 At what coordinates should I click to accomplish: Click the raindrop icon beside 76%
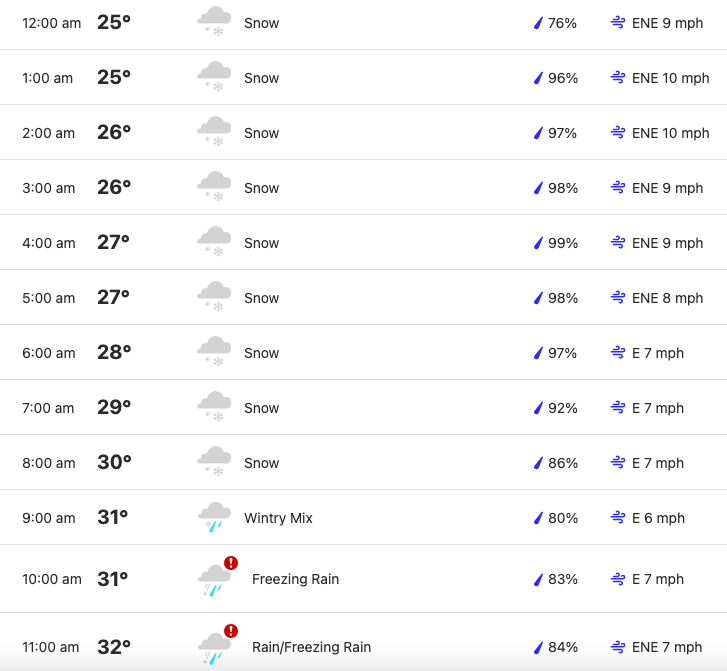coord(538,23)
